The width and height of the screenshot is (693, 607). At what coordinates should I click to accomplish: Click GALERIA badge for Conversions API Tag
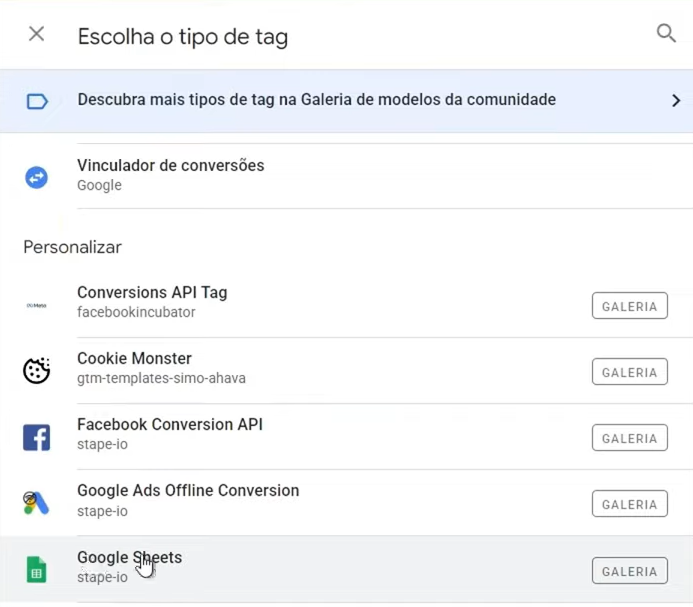(629, 306)
